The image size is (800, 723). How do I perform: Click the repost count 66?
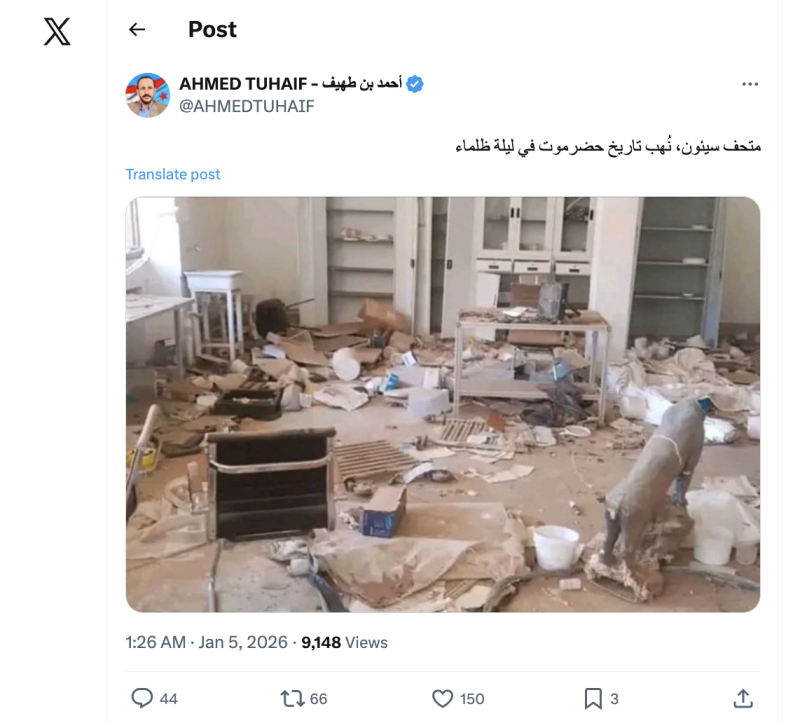pyautogui.click(x=318, y=699)
